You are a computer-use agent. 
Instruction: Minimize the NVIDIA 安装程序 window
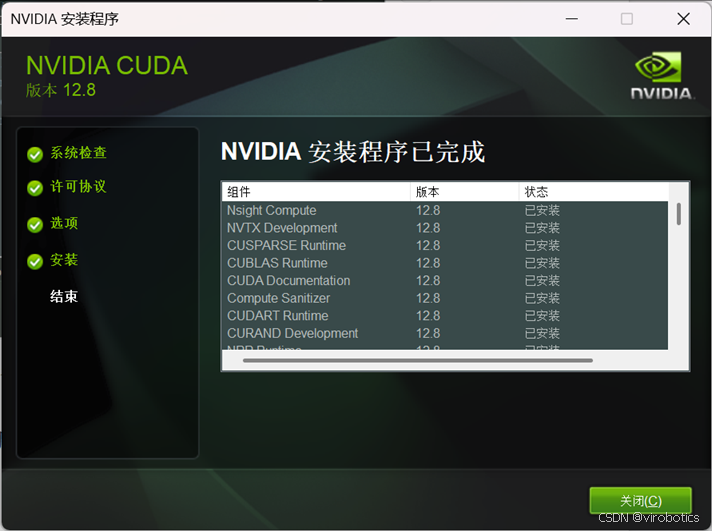(572, 19)
